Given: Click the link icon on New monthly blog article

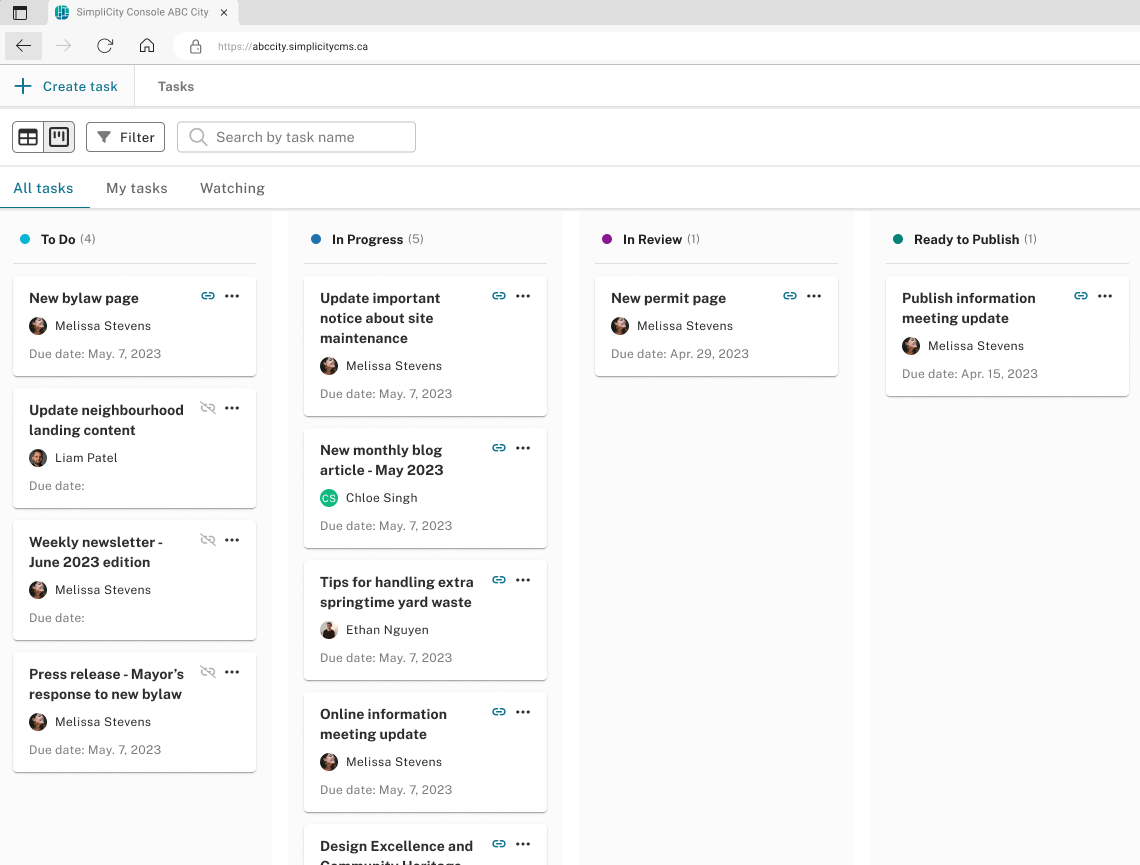Looking at the screenshot, I should click(x=499, y=447).
